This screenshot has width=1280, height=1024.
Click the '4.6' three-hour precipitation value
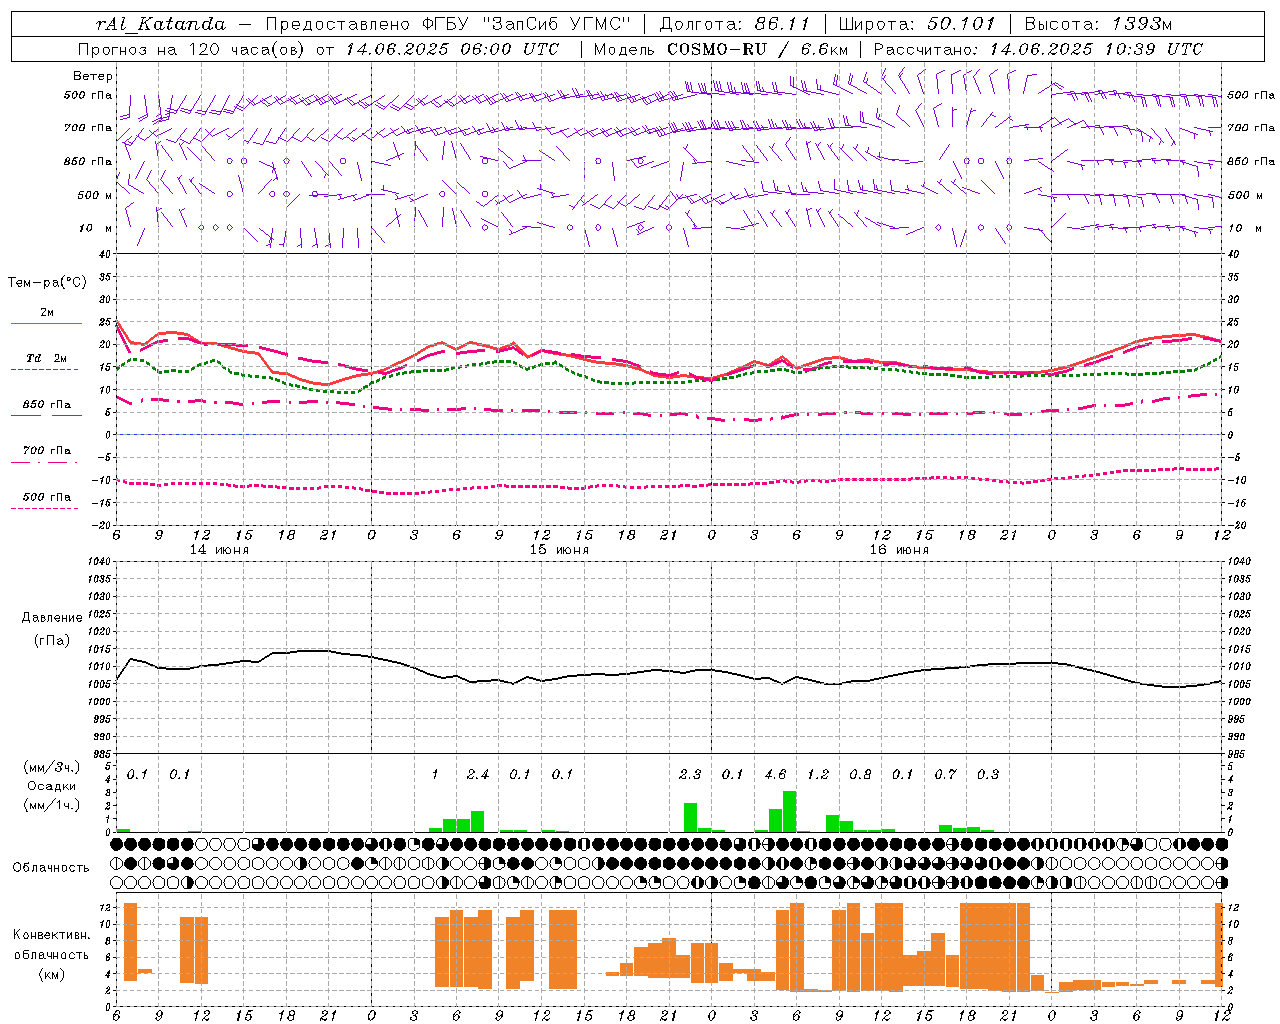tap(775, 774)
